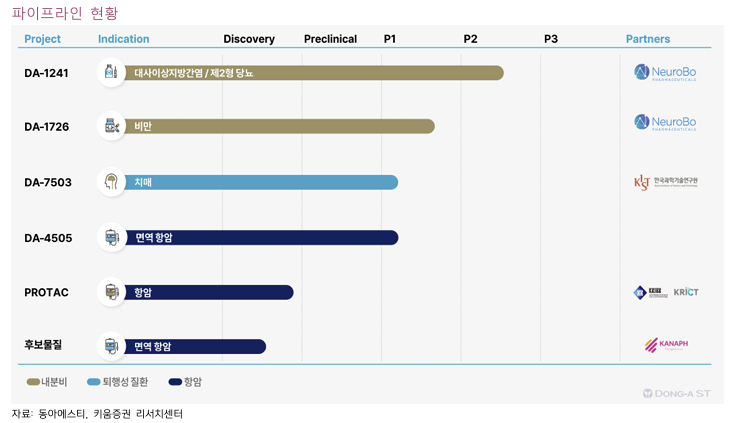Click the DA-1241 project label
This screenshot has height=423, width=730.
[46, 73]
